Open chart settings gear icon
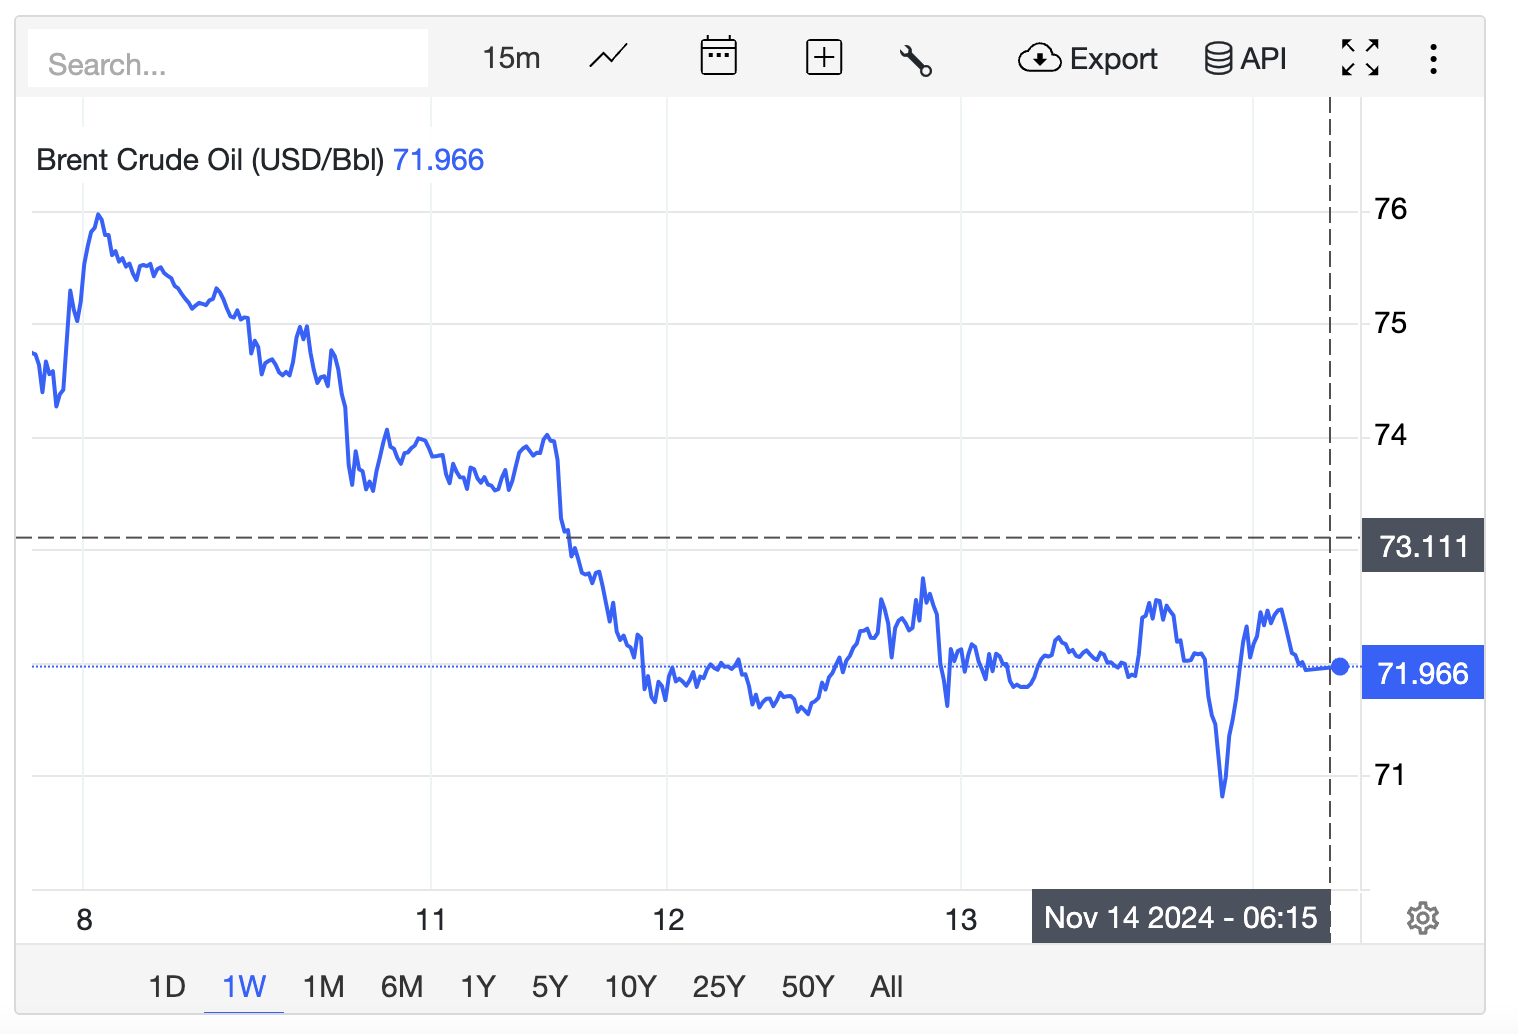 1422,918
